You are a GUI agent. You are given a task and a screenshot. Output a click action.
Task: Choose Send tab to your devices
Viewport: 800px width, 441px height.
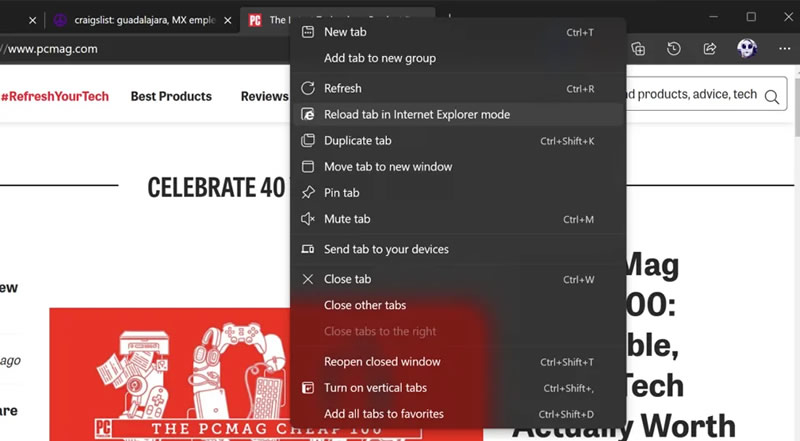386,249
